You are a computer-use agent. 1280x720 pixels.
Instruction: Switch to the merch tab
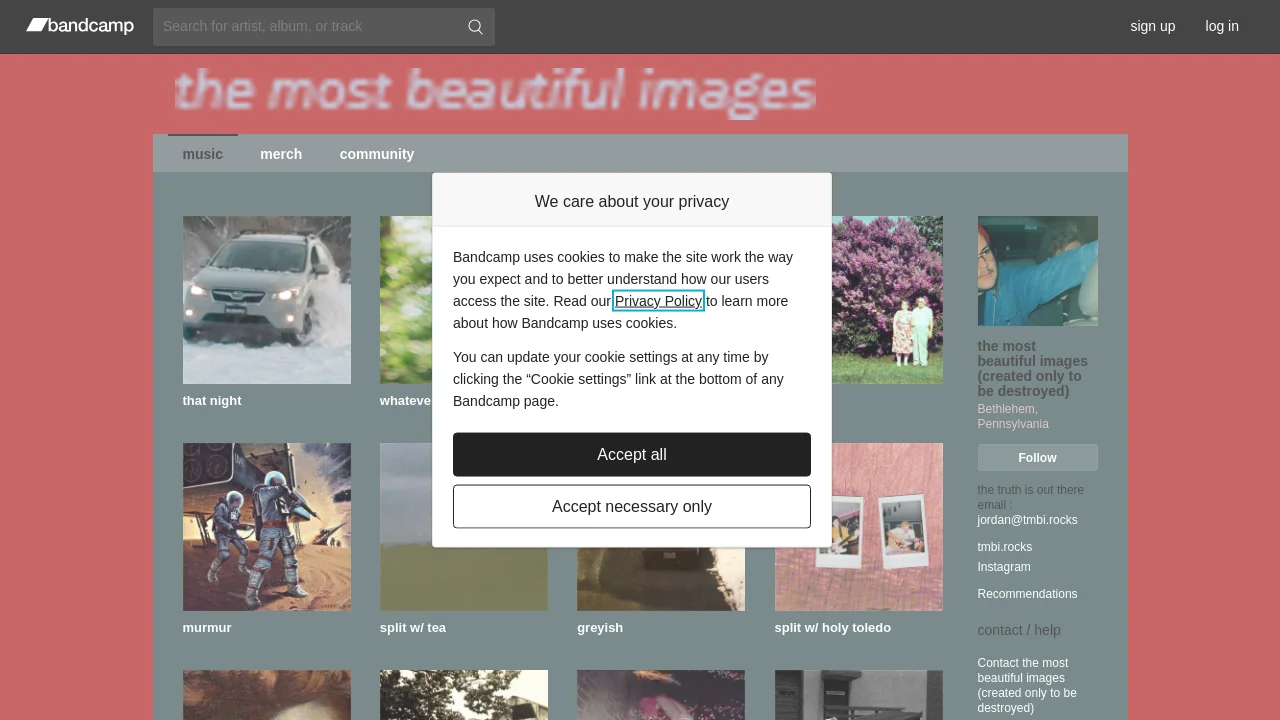(281, 154)
